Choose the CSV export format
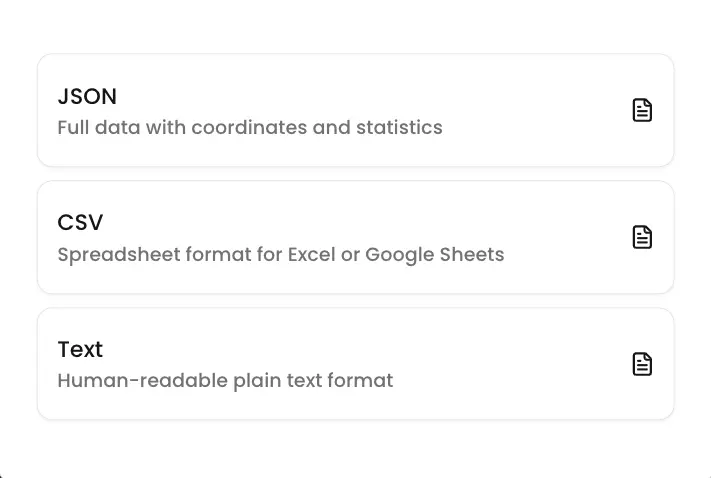711x478 pixels. [x=355, y=237]
